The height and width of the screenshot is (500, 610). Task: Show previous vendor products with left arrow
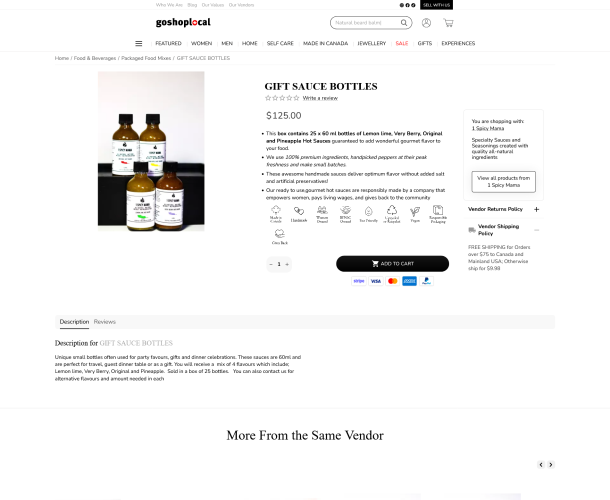541,465
